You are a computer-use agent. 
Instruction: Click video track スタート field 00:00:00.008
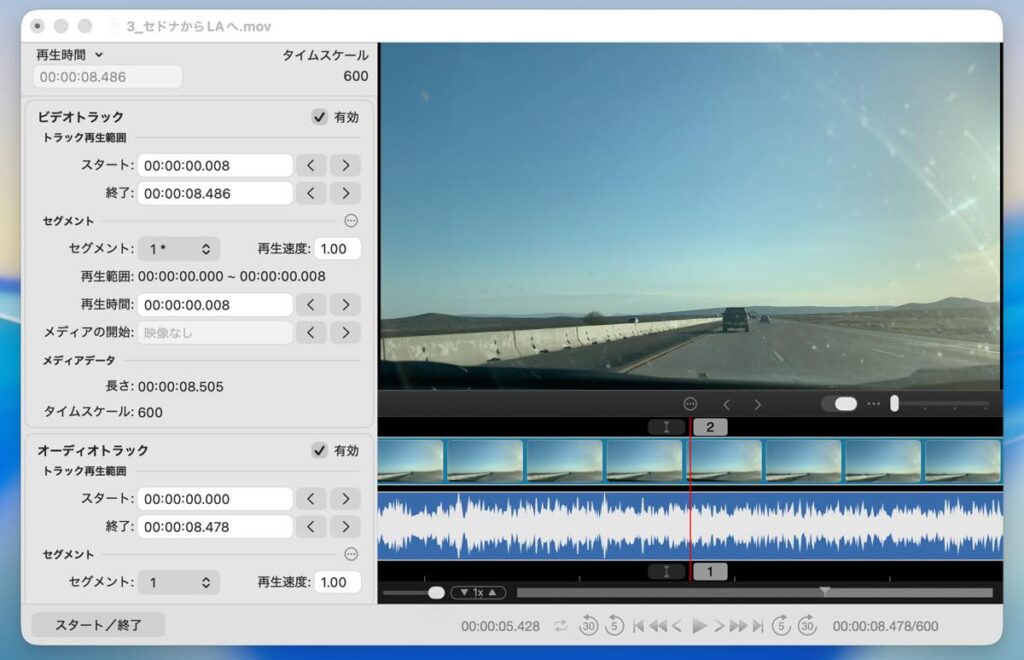215,165
